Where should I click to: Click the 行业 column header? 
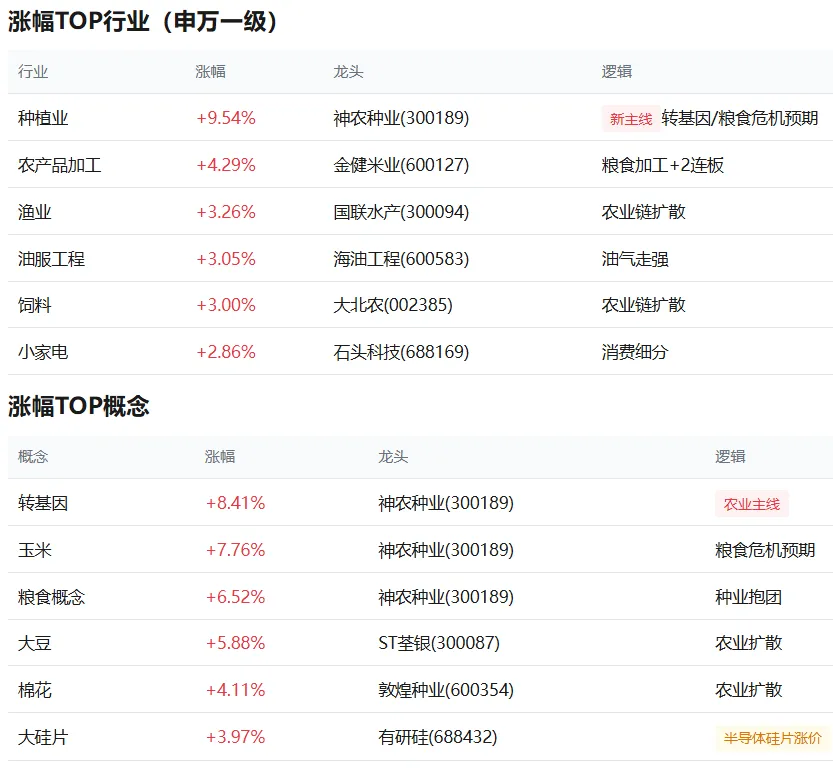33,72
